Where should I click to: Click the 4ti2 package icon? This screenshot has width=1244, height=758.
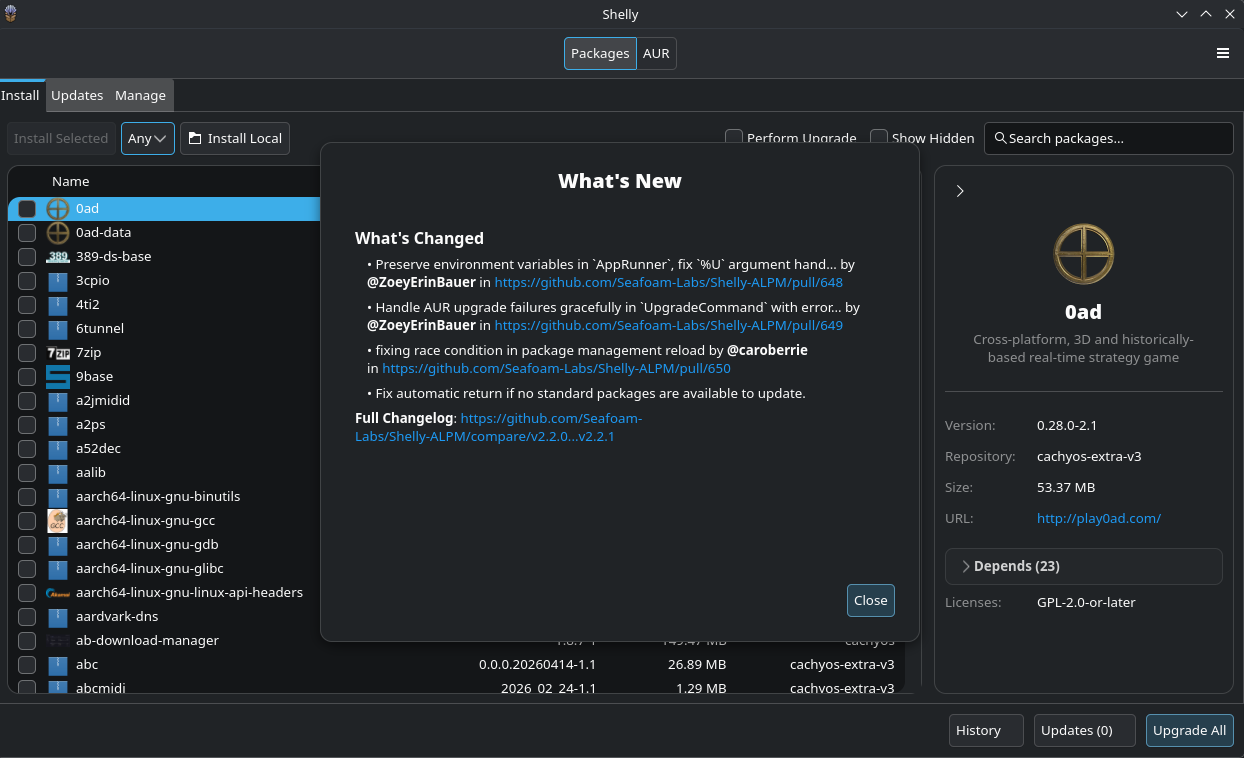click(58, 305)
